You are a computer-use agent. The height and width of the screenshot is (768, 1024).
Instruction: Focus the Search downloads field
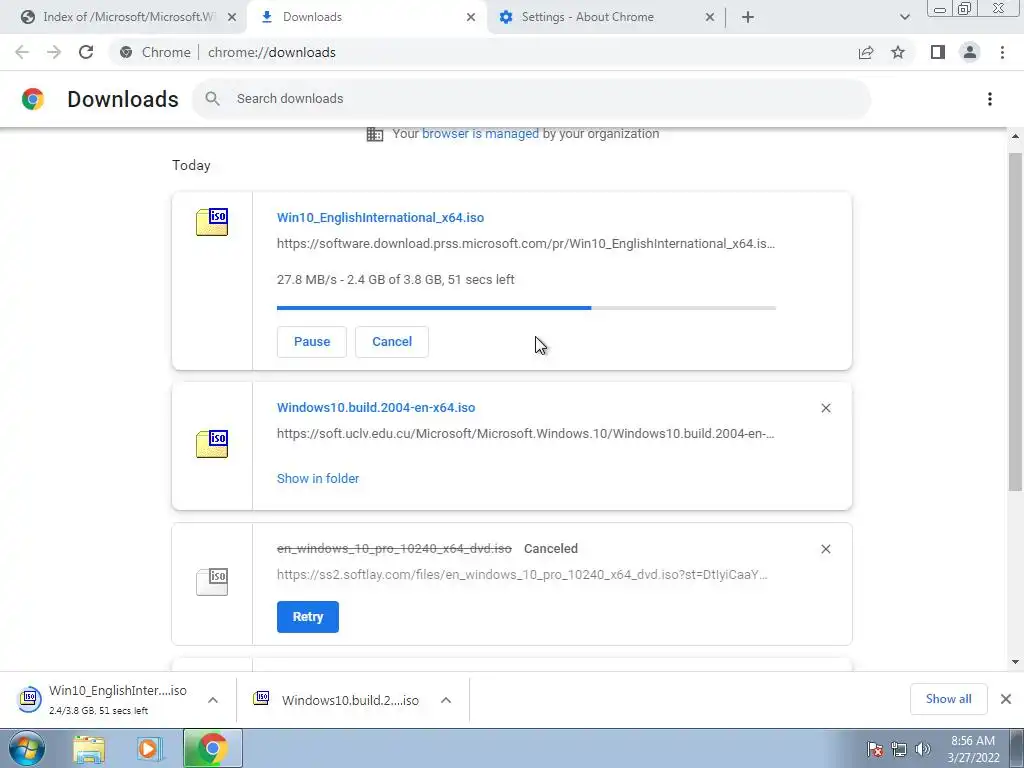(x=531, y=99)
